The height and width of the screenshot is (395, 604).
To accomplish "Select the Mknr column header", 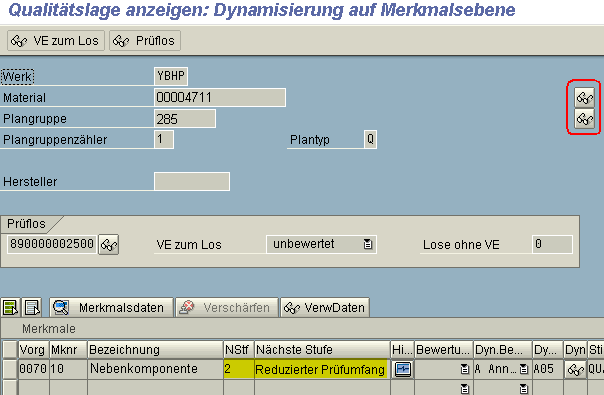I will click(x=68, y=350).
